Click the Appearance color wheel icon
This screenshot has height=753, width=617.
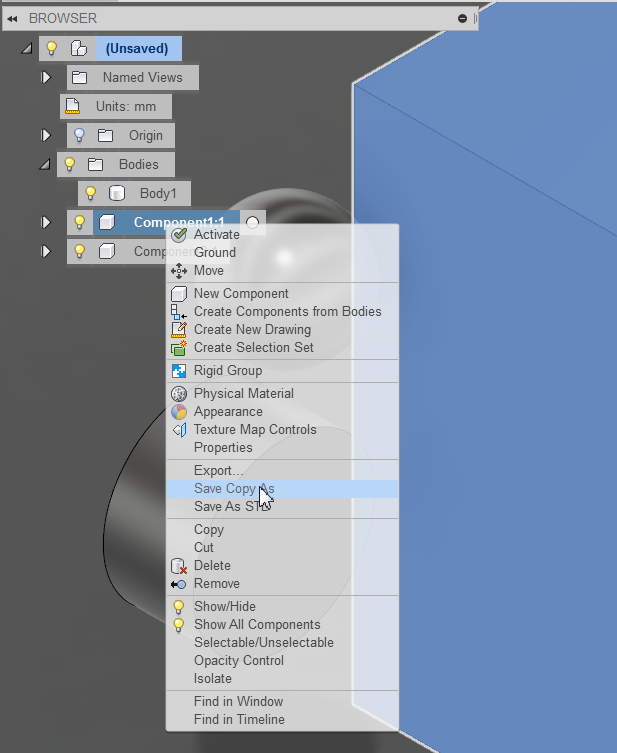pyautogui.click(x=179, y=412)
